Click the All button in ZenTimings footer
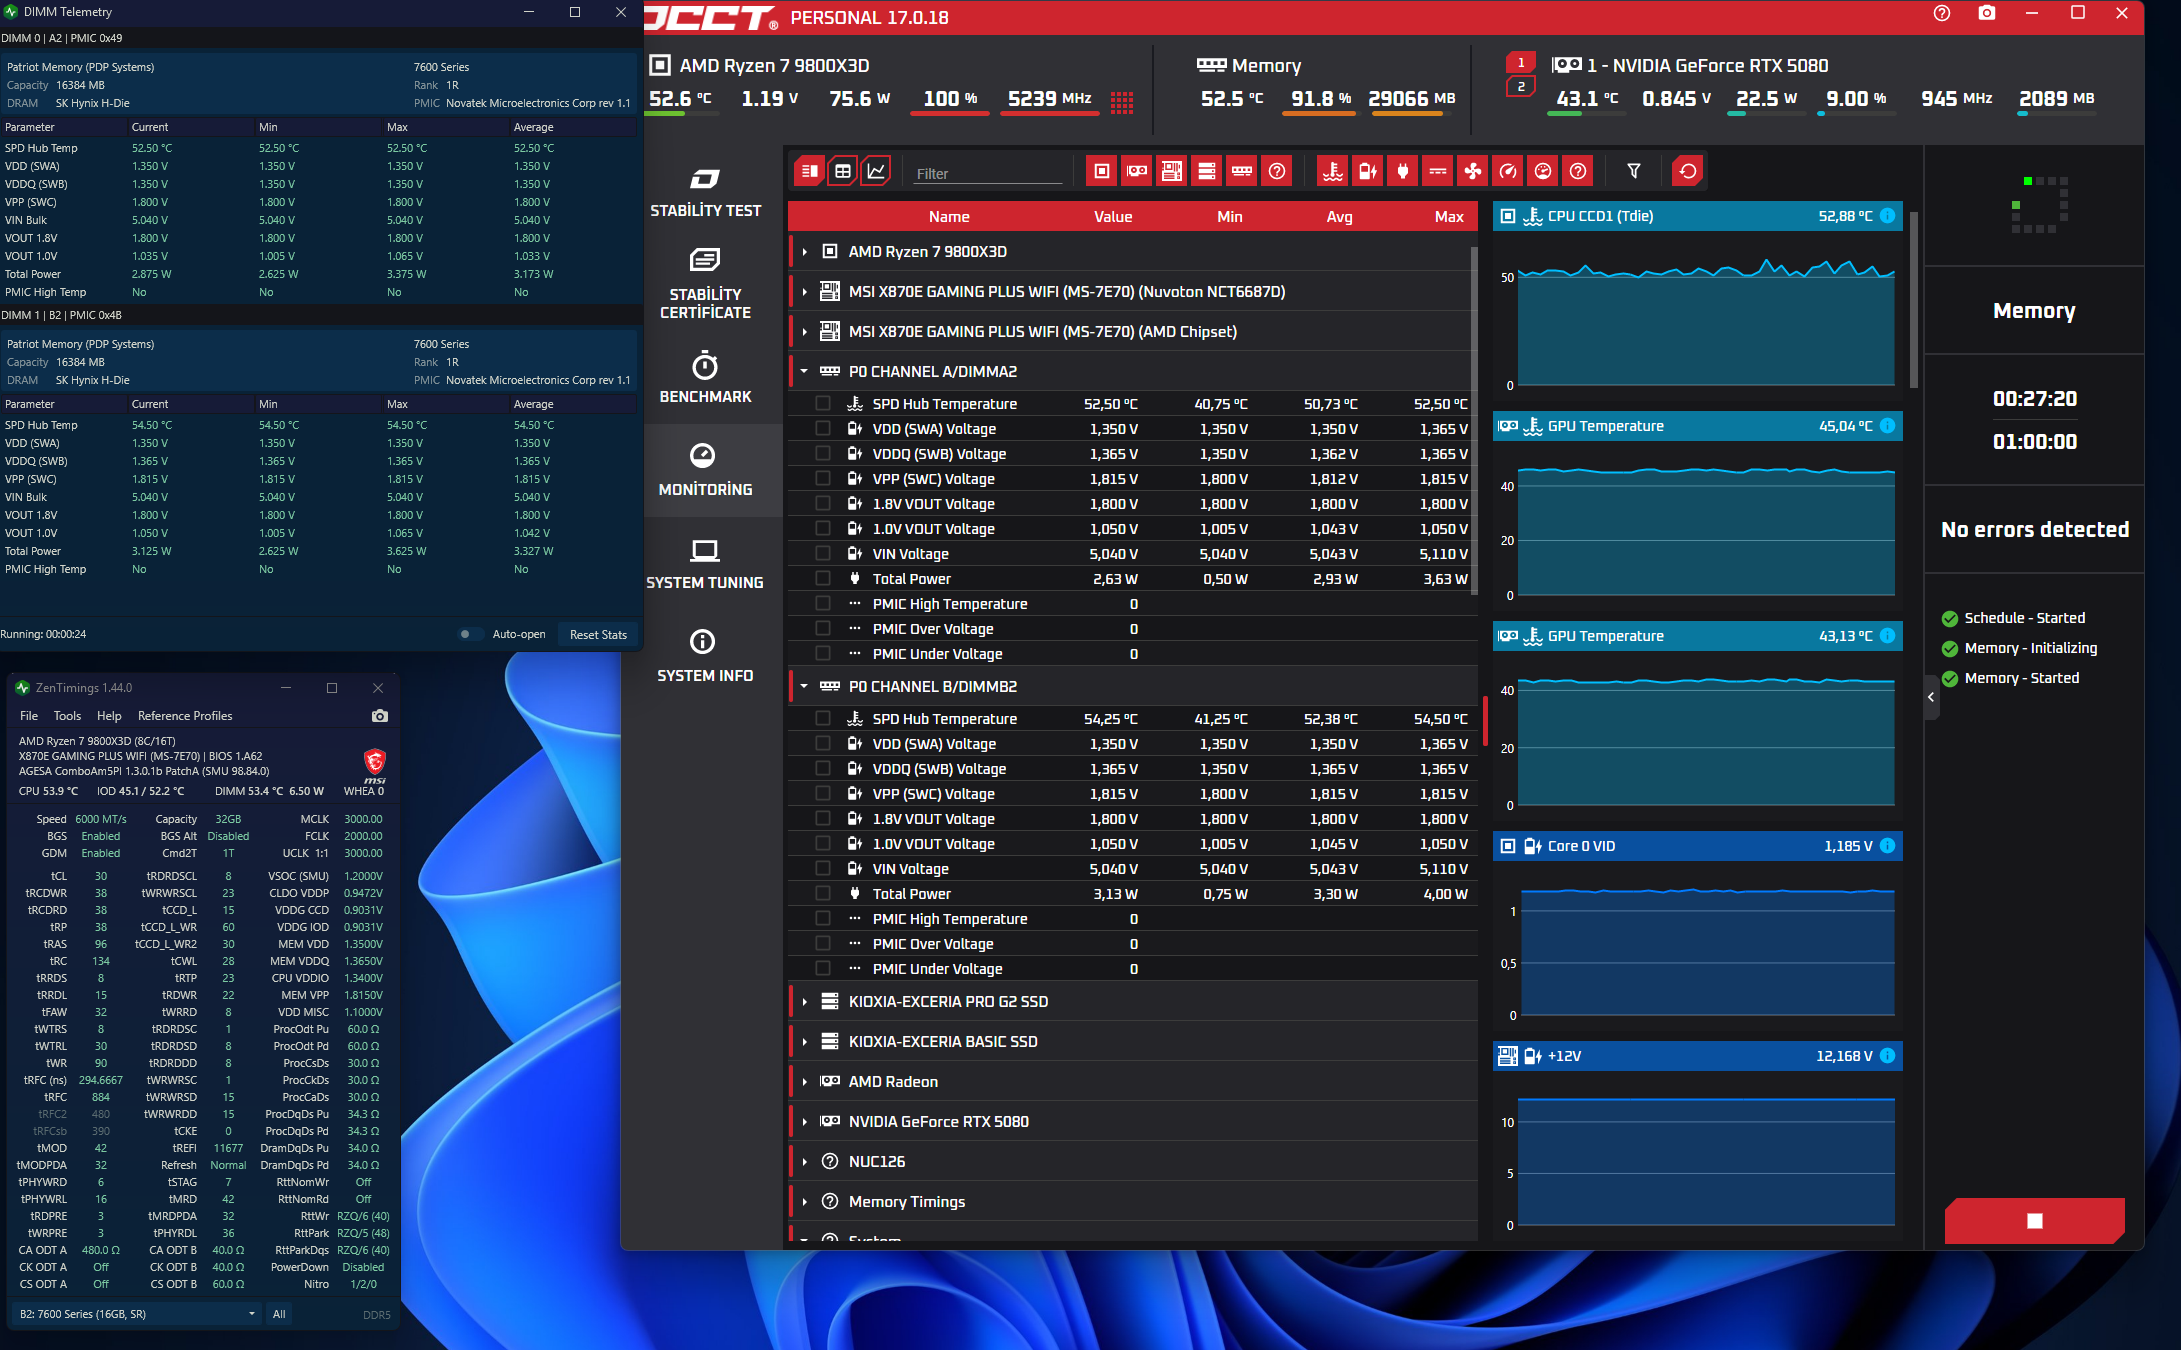This screenshot has height=1350, width=2181. [279, 1314]
